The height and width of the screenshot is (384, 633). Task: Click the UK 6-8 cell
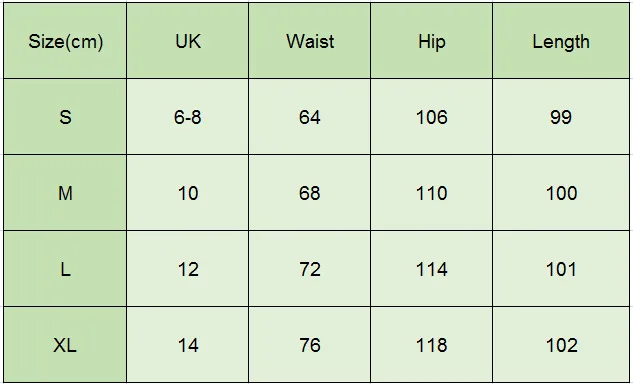tap(188, 117)
